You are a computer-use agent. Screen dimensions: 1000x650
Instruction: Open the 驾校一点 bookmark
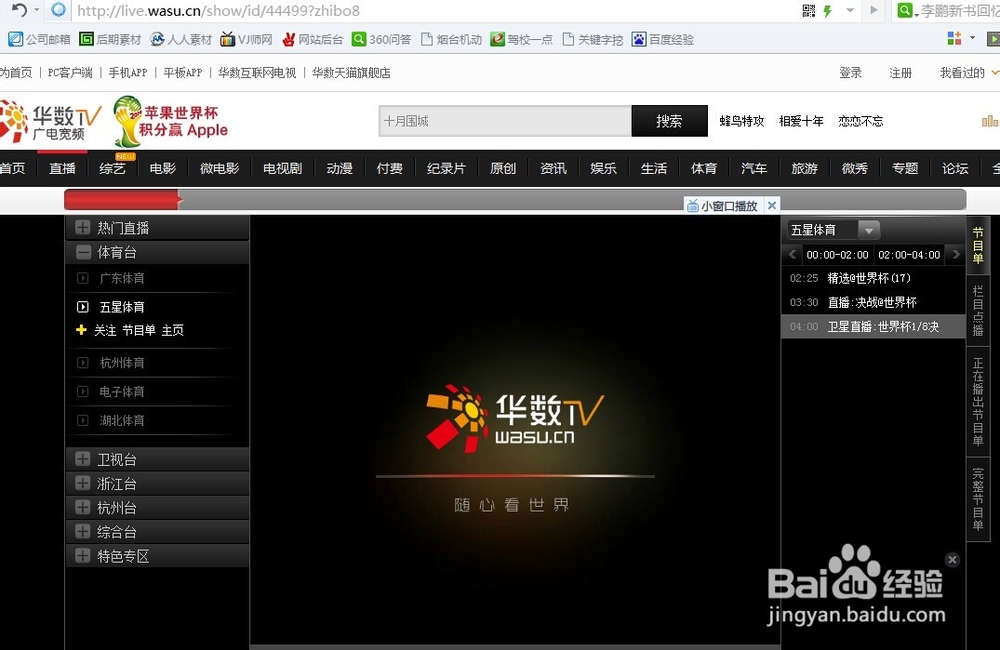(522, 40)
